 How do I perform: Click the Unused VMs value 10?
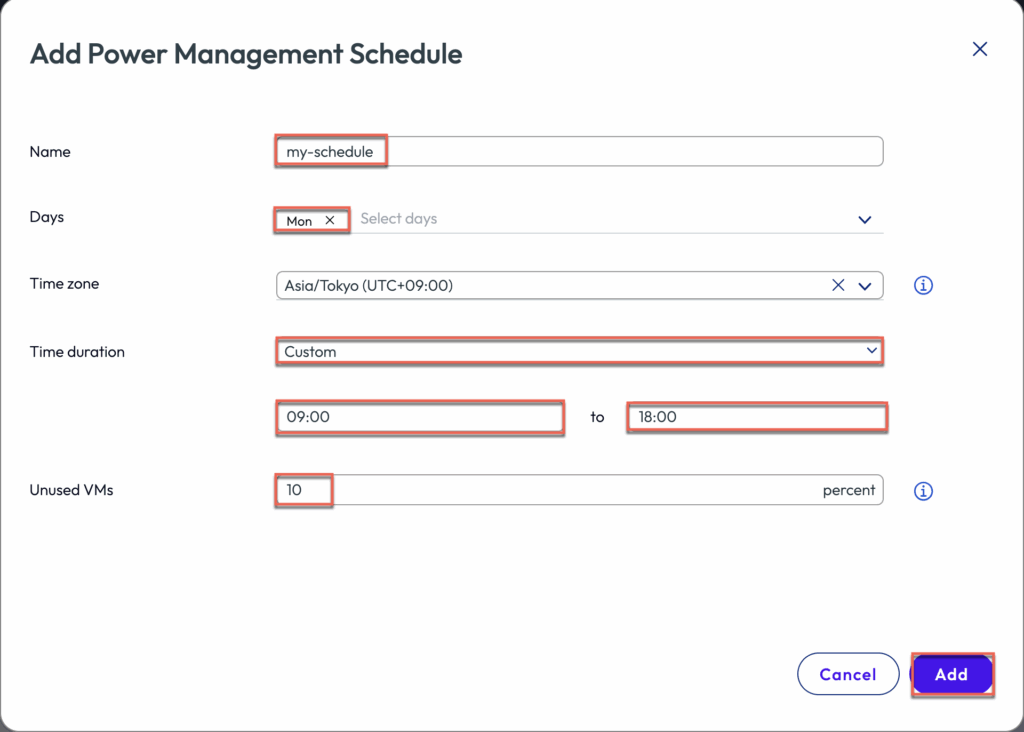click(x=295, y=491)
